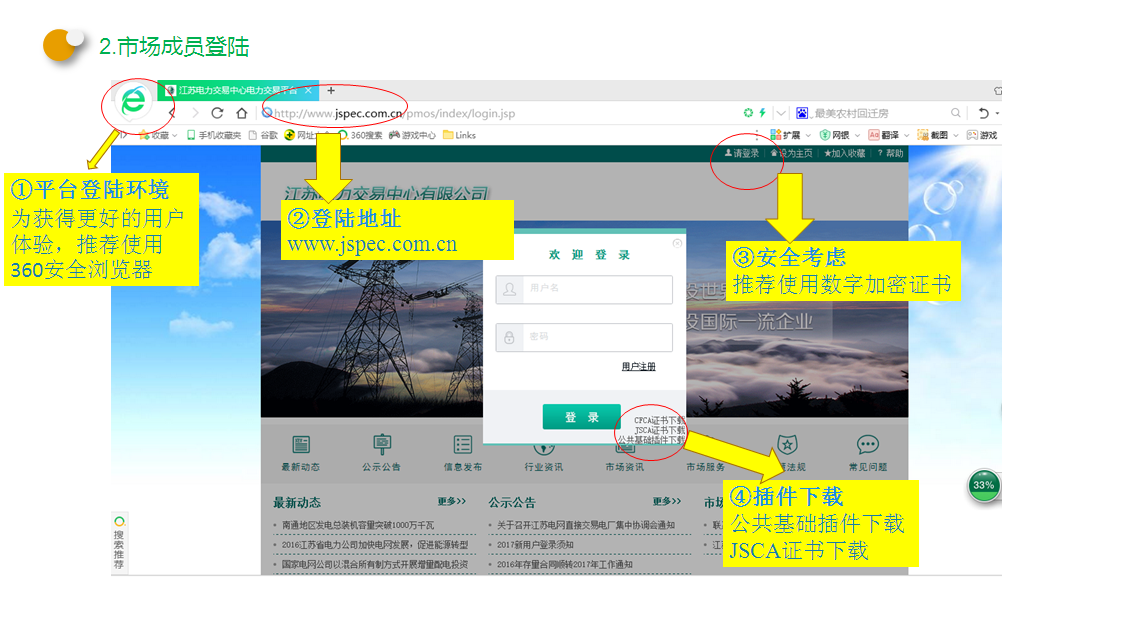Click the browser refresh button
Image resolution: width=1121 pixels, height=633 pixels.
point(217,113)
